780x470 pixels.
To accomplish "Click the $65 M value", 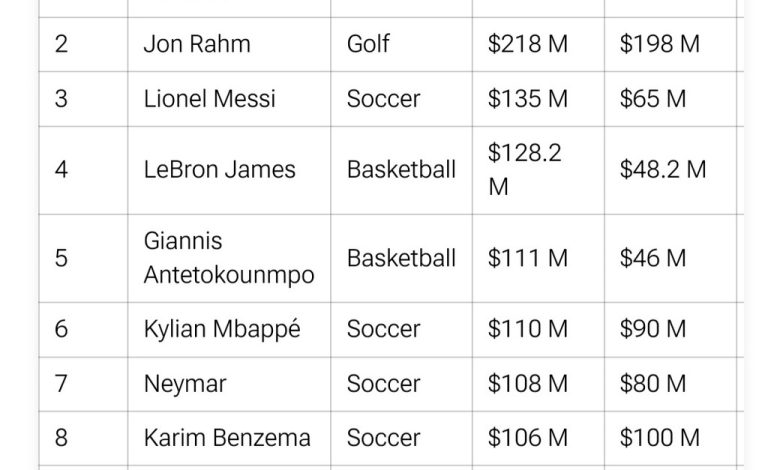I will pyautogui.click(x=653, y=99).
